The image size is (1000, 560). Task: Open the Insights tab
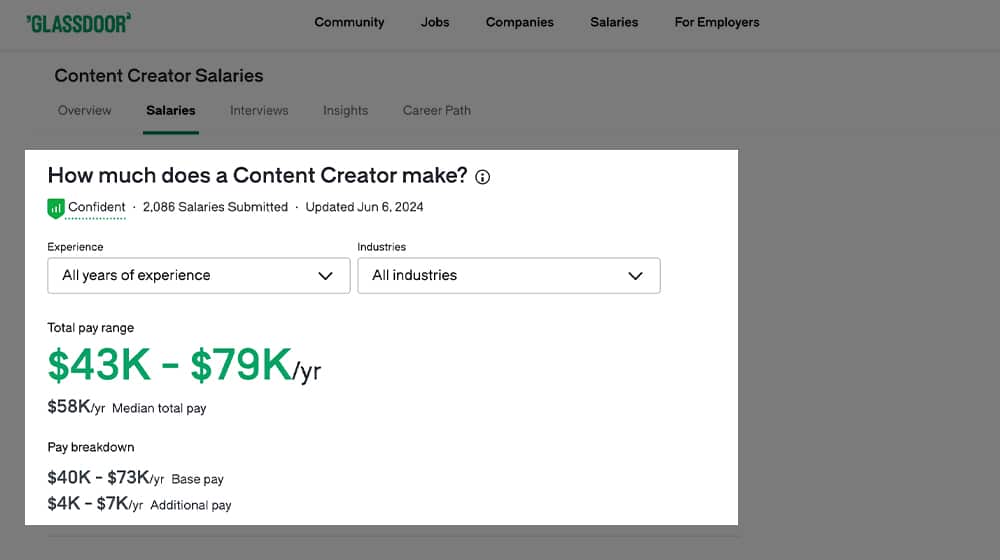[x=345, y=110]
